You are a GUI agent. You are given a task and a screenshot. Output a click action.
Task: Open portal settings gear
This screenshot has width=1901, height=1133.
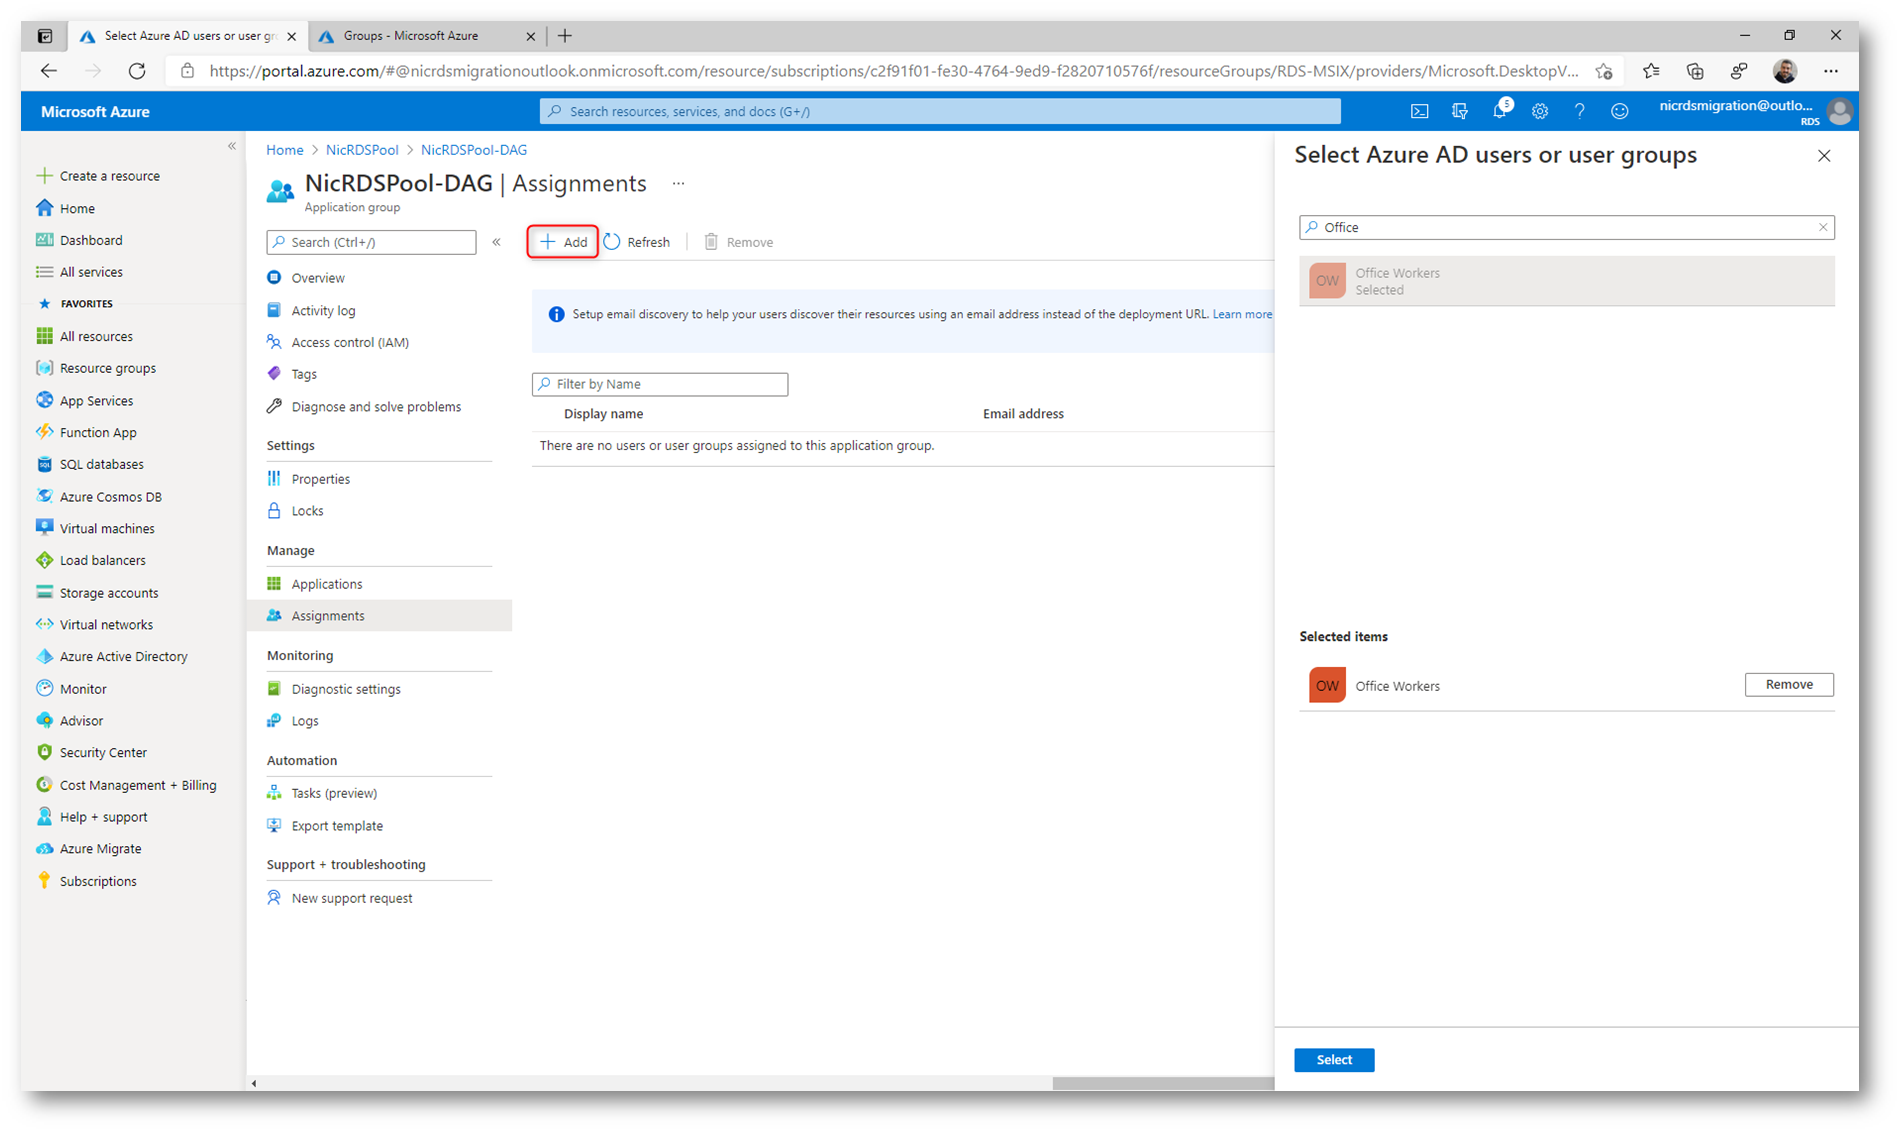1540,111
